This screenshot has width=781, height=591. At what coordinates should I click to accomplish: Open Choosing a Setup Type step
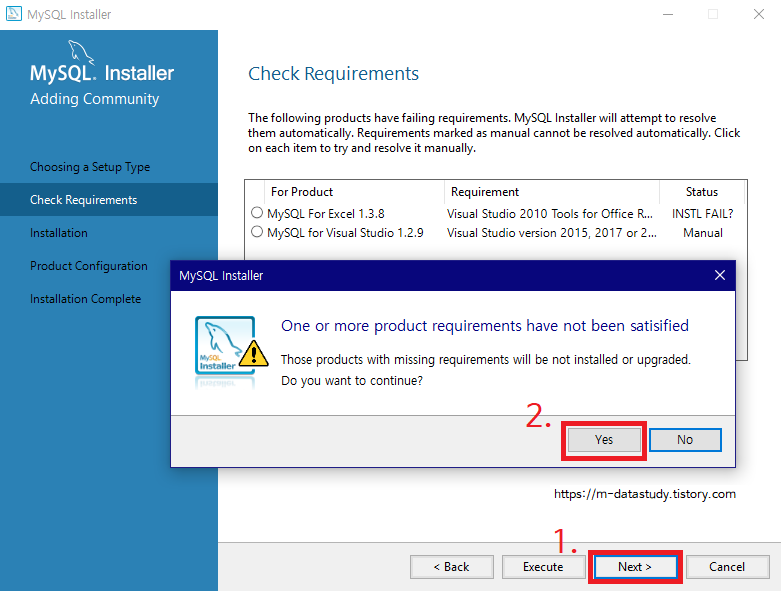[90, 167]
